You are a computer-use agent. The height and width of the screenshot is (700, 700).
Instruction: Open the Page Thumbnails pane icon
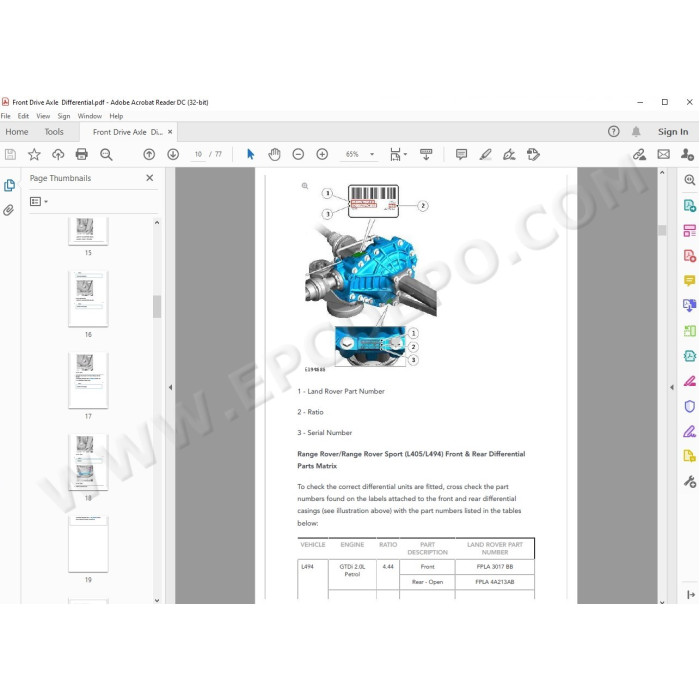point(9,185)
